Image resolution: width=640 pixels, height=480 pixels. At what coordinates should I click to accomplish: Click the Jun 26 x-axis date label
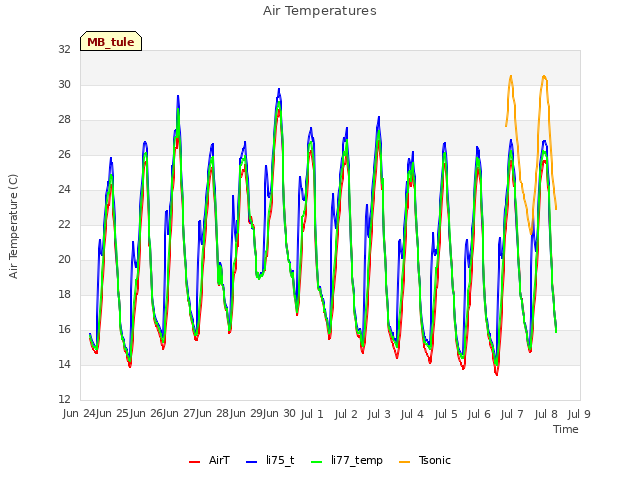click(x=147, y=413)
